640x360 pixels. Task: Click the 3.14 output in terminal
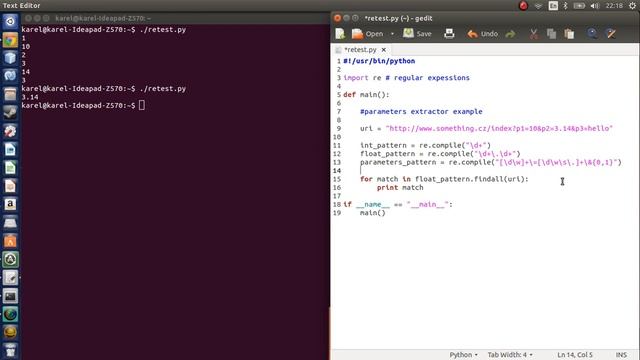click(30, 97)
